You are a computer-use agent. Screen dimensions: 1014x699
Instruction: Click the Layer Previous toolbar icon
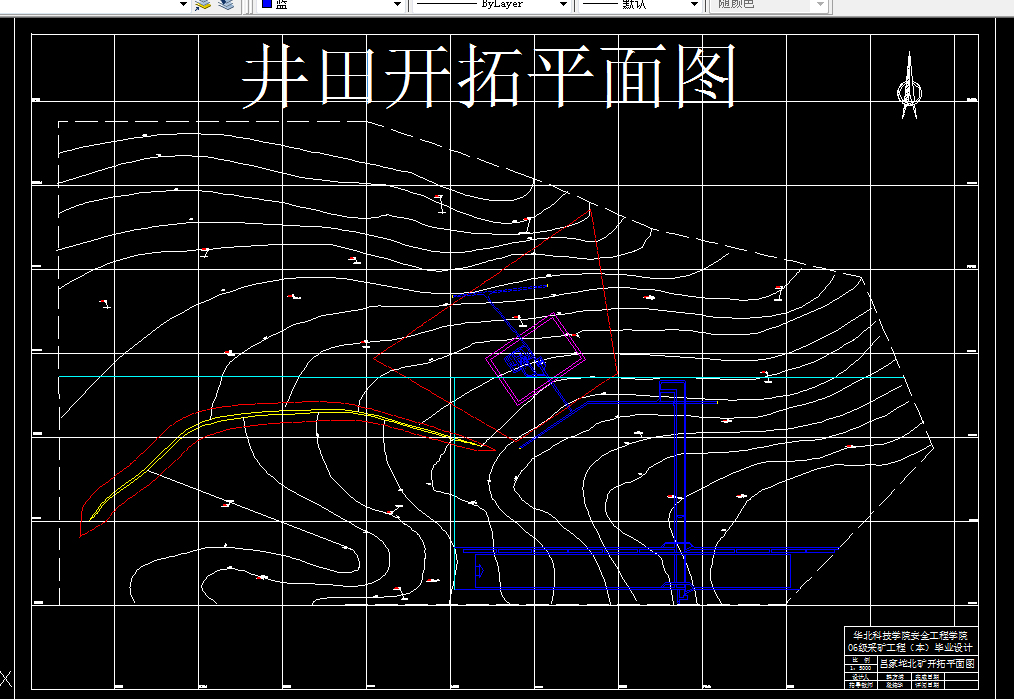coord(225,6)
